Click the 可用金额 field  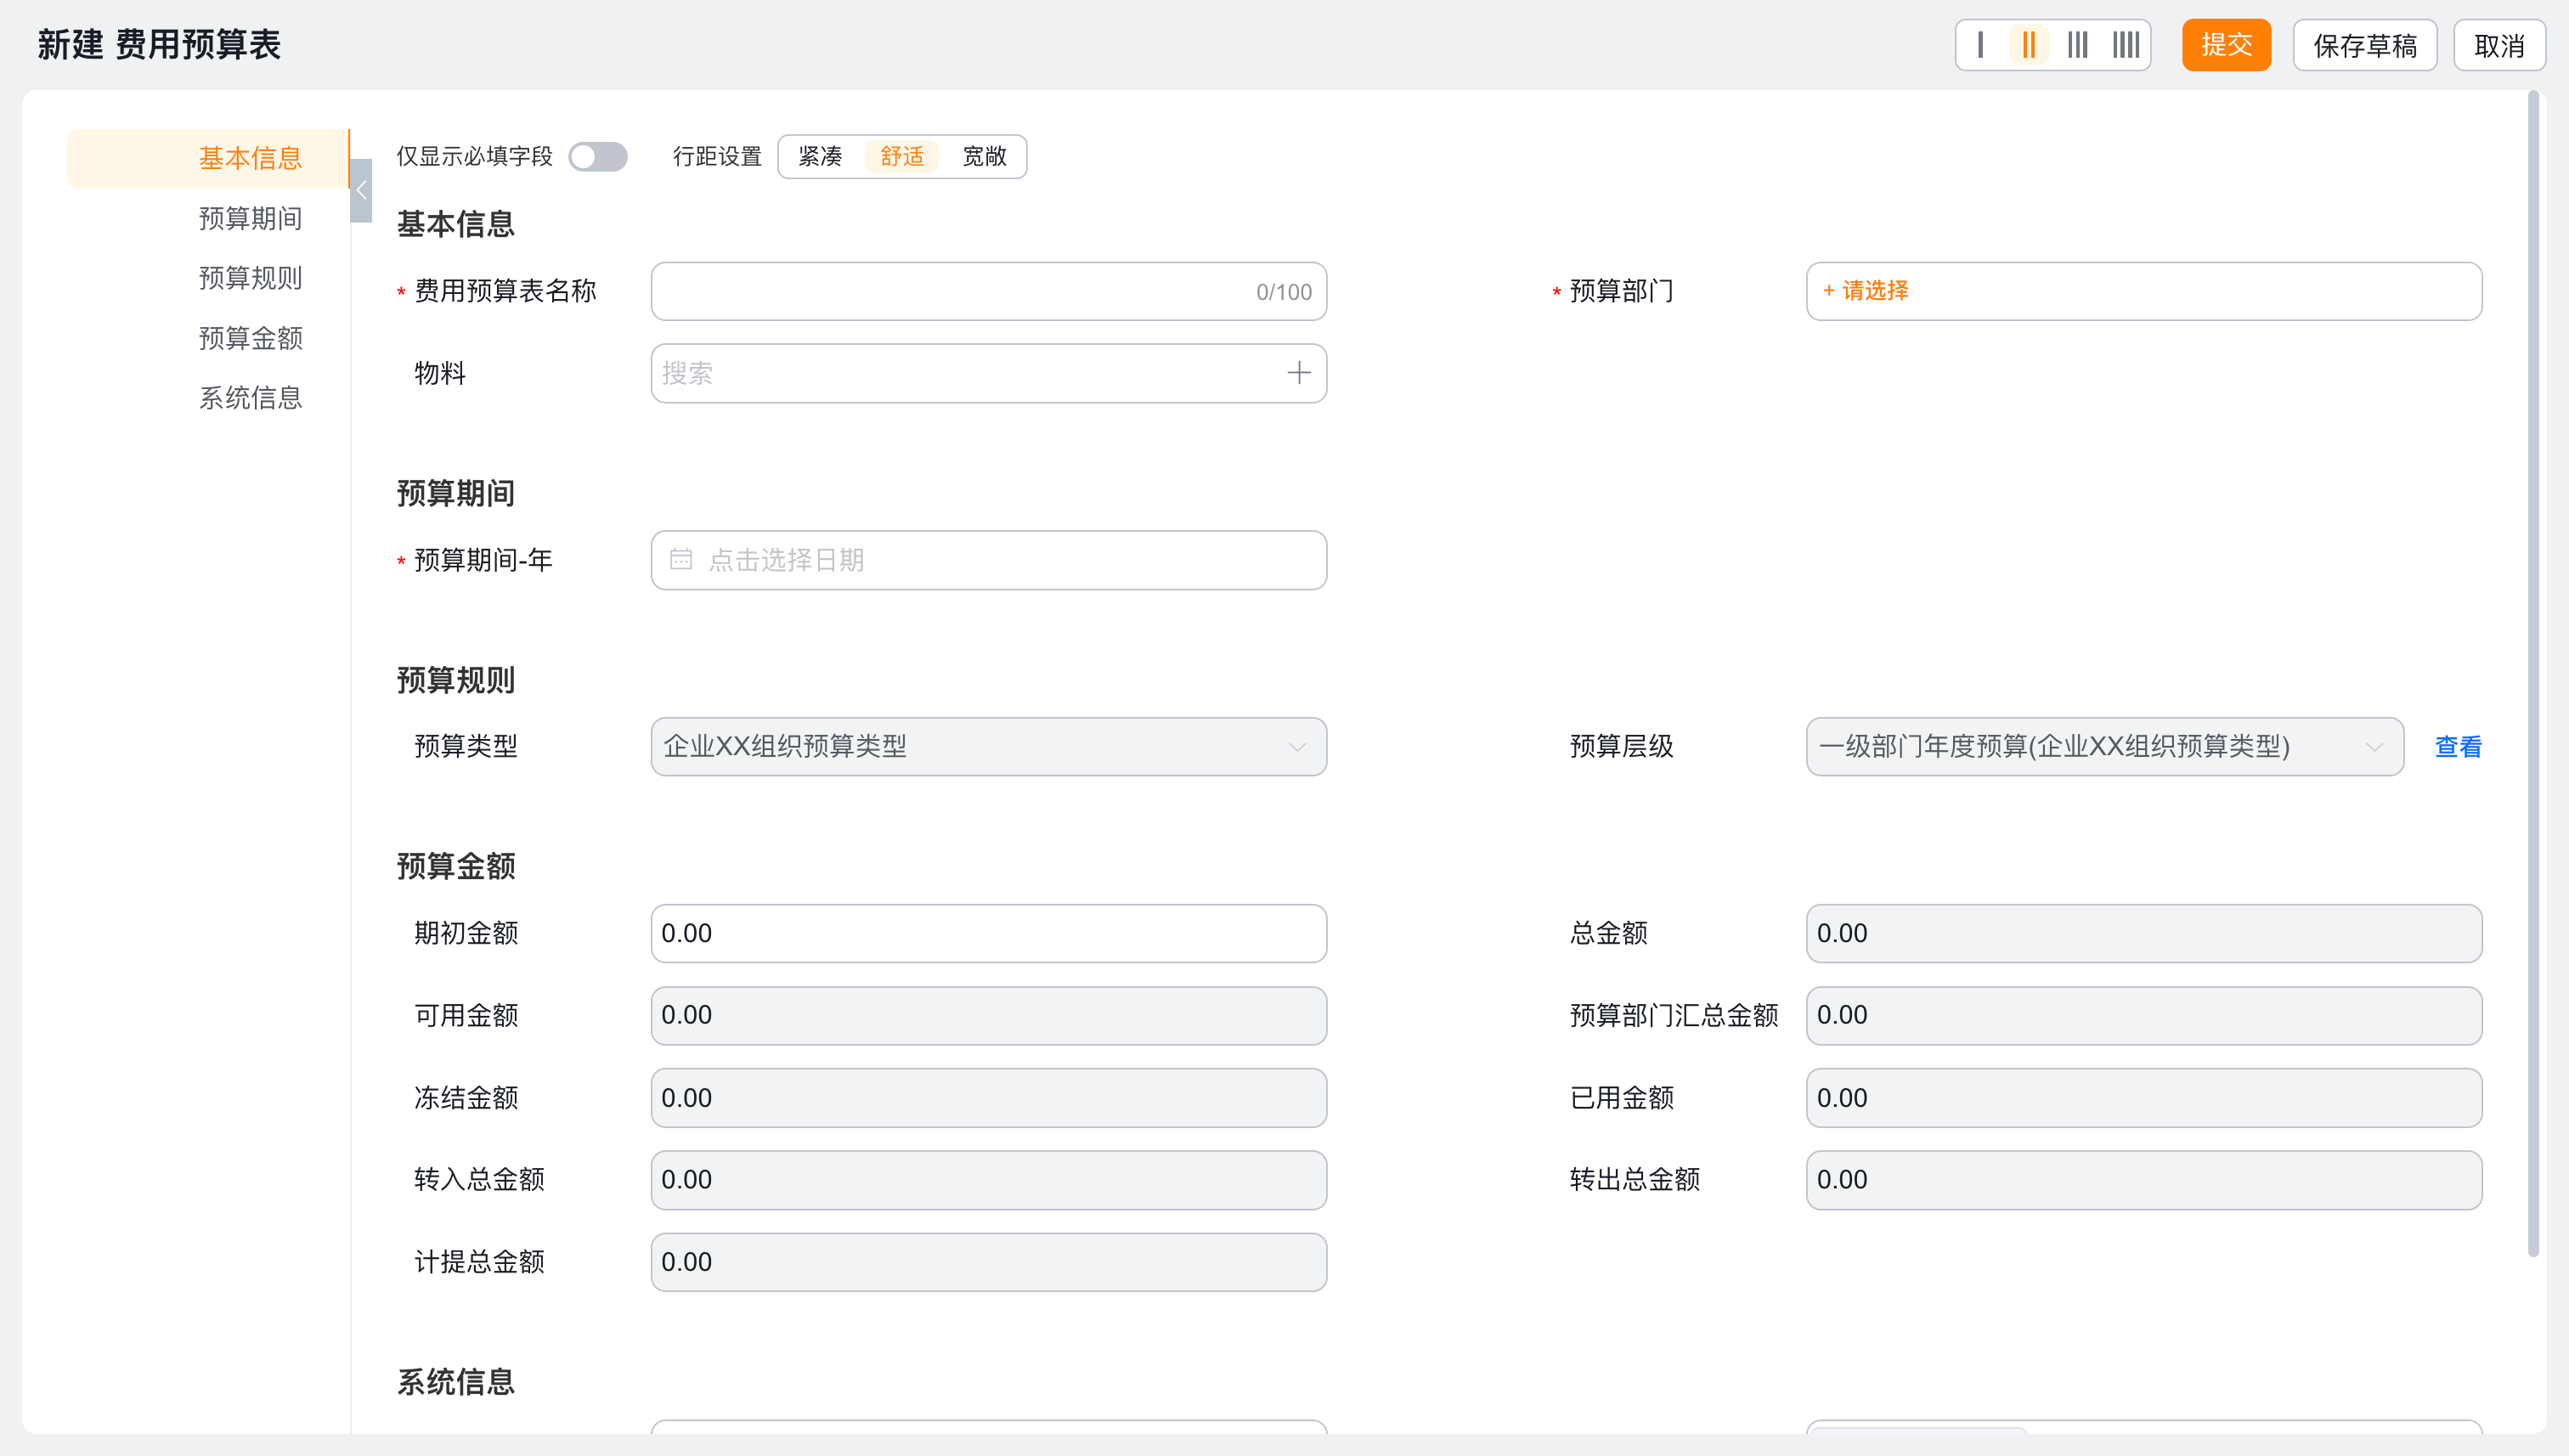pos(988,1015)
